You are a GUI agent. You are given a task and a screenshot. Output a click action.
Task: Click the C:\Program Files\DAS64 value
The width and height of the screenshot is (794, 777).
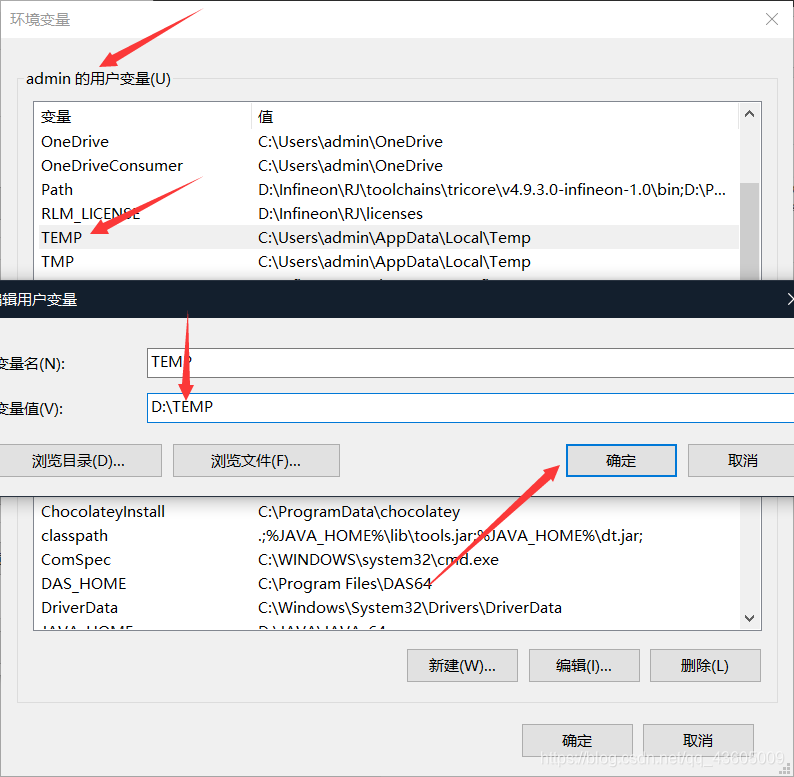click(x=344, y=584)
